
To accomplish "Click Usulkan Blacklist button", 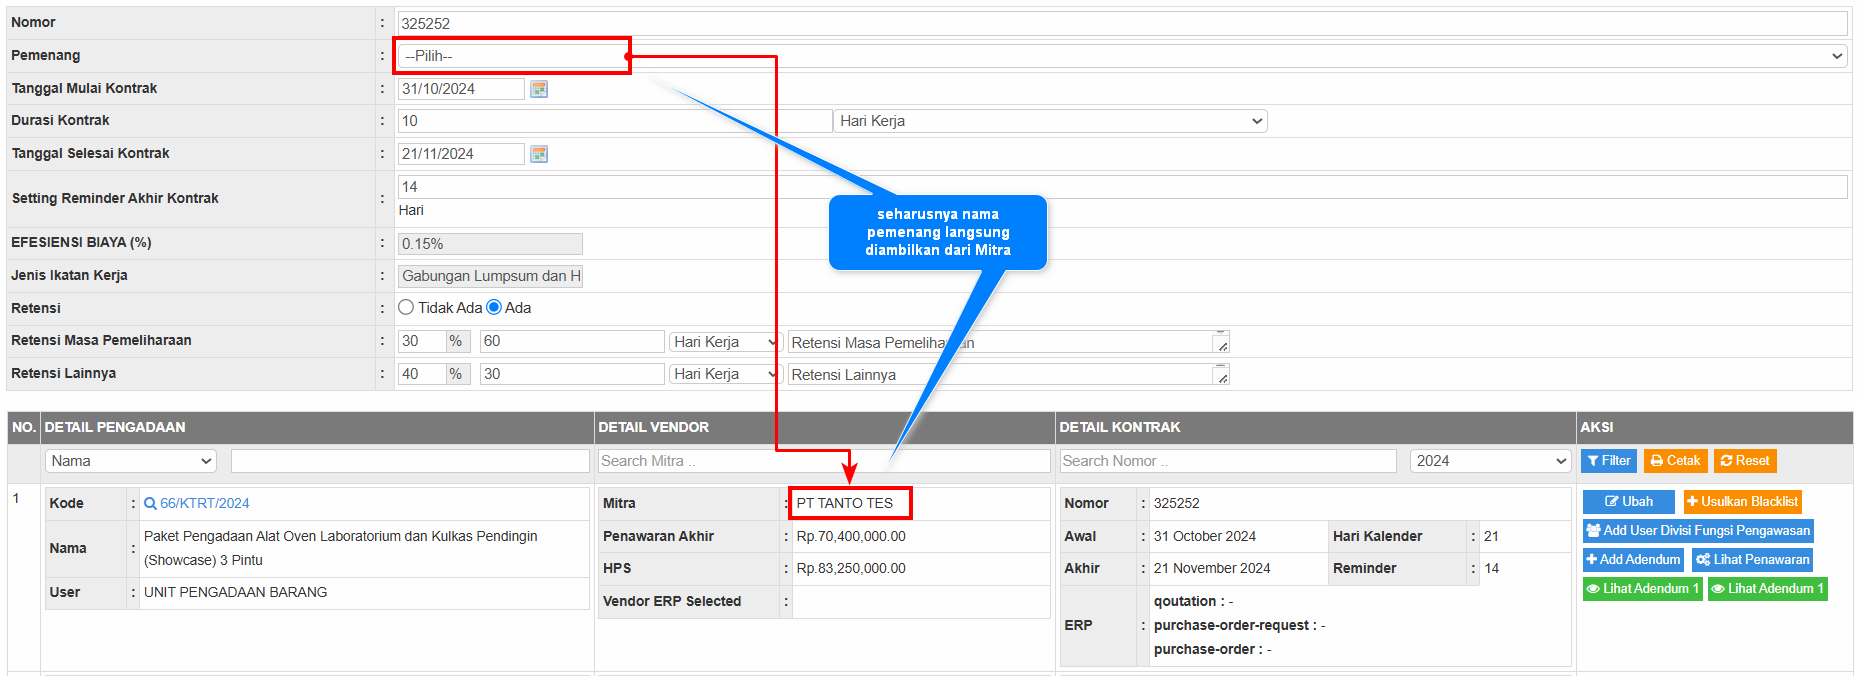I will (x=1741, y=502).
